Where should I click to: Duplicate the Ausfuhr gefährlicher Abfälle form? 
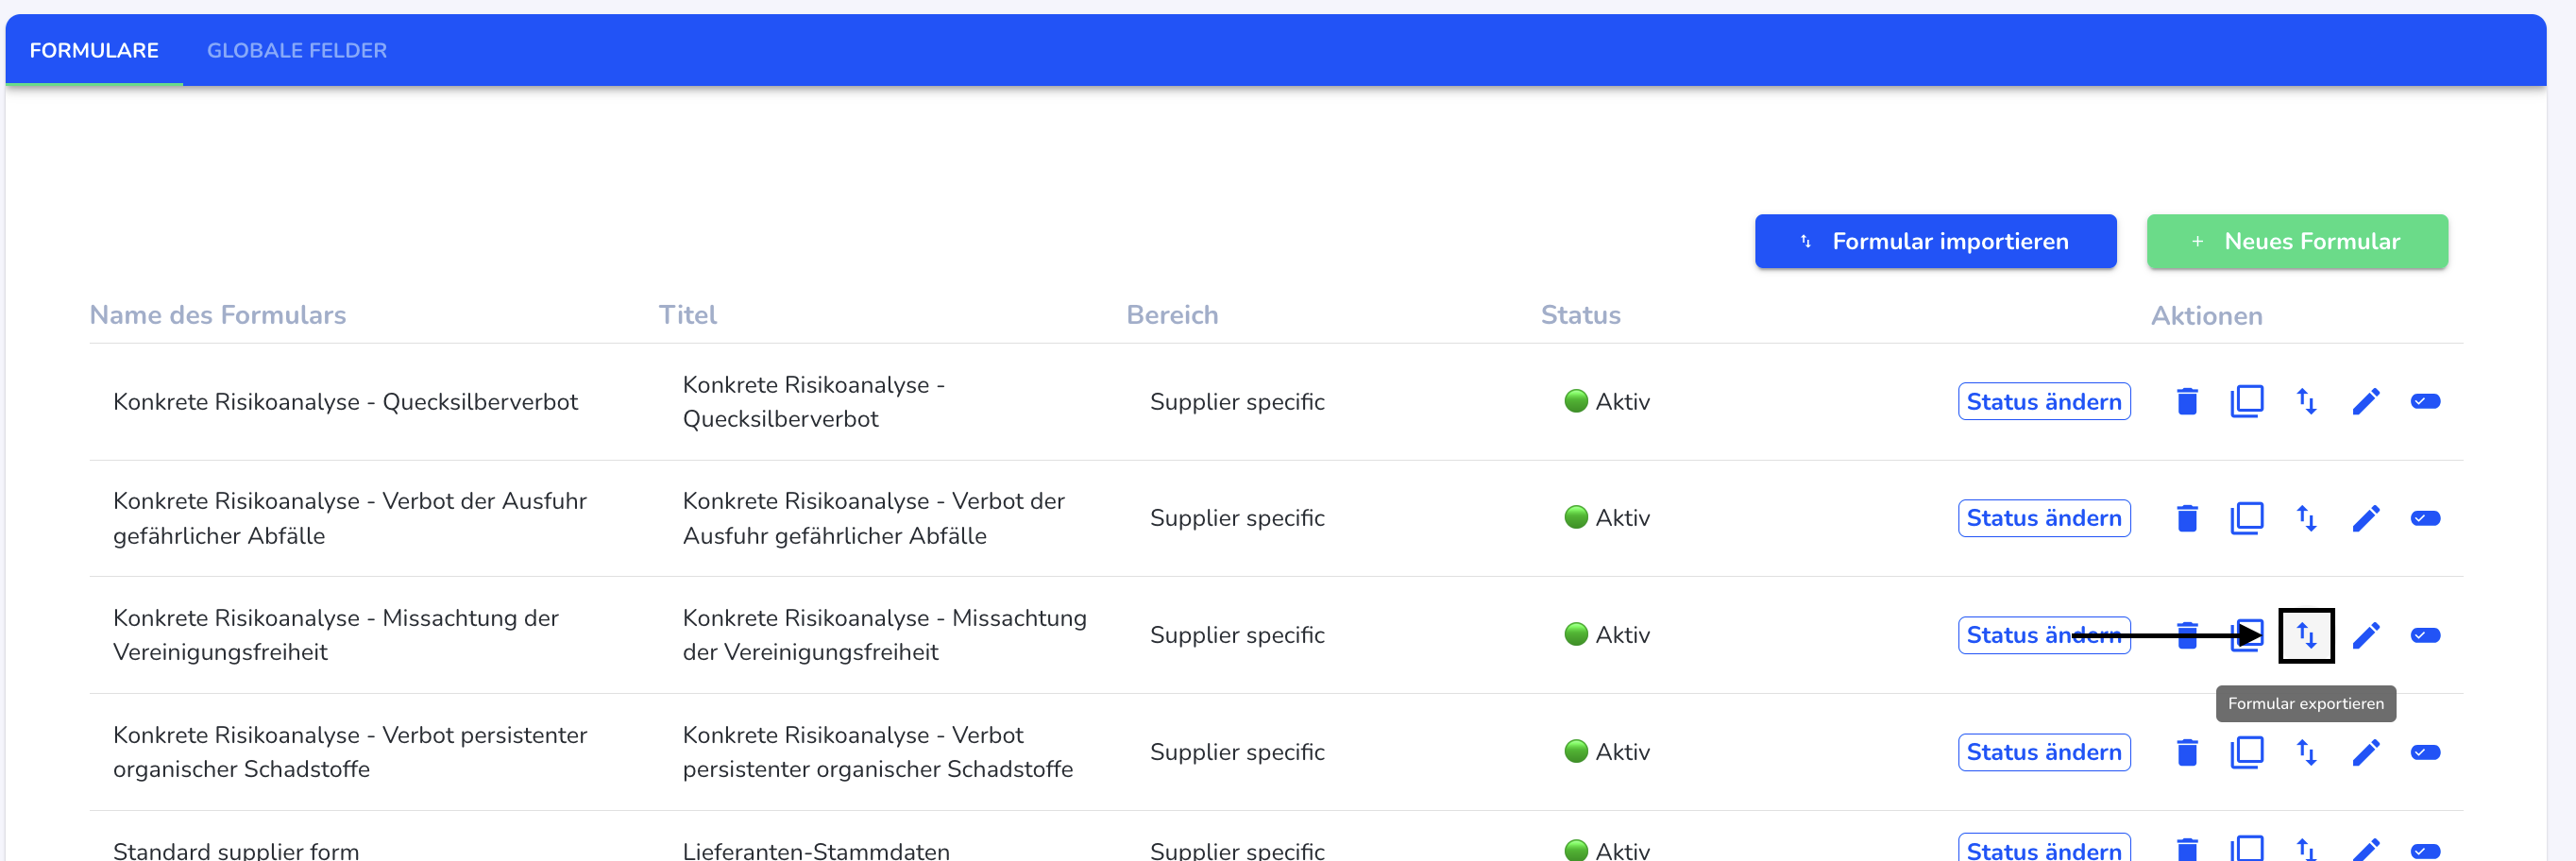(x=2247, y=519)
